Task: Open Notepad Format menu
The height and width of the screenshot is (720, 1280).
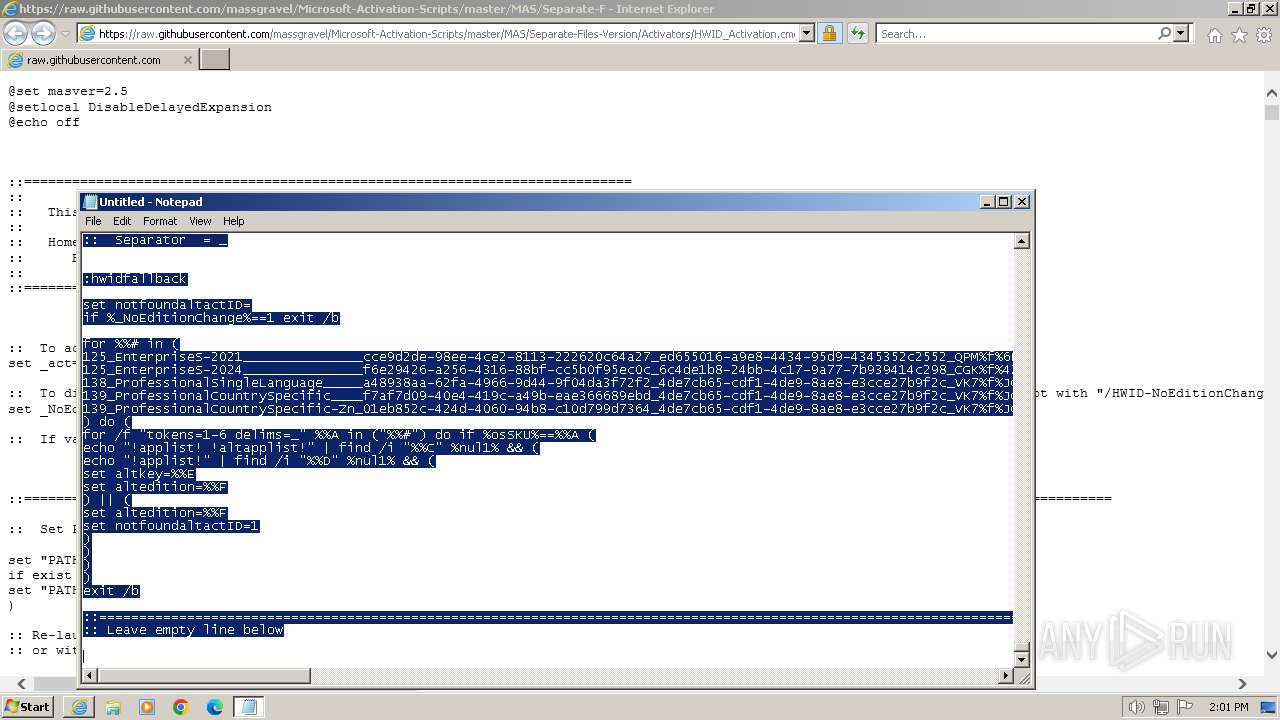Action: coord(160,221)
